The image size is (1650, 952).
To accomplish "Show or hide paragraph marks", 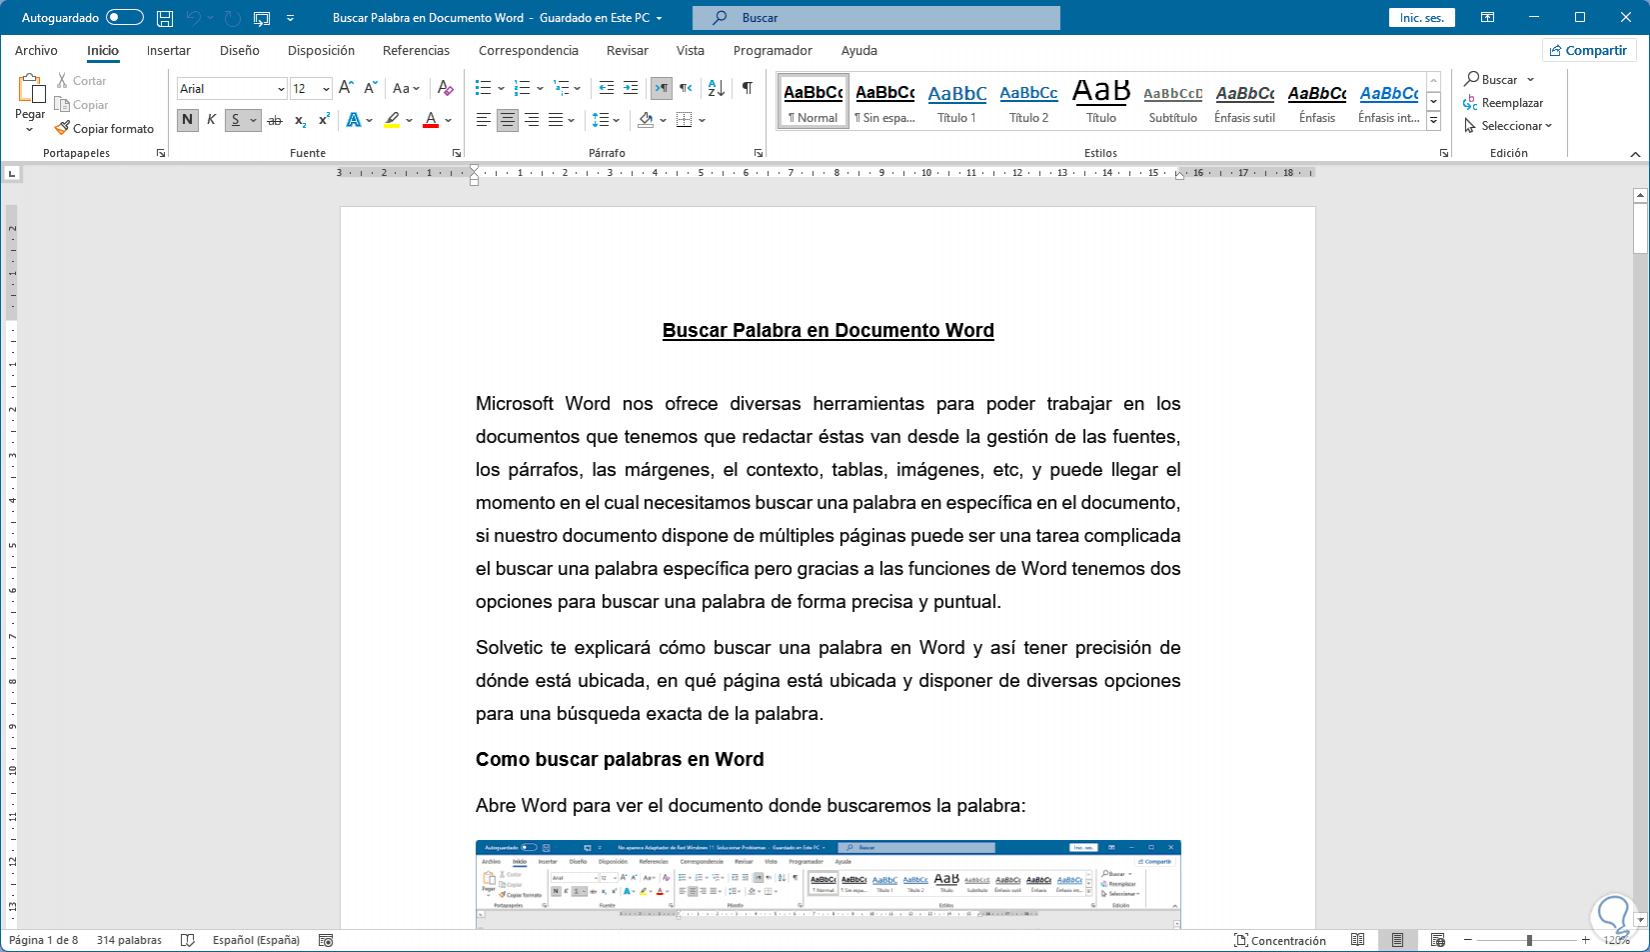I will 747,88.
